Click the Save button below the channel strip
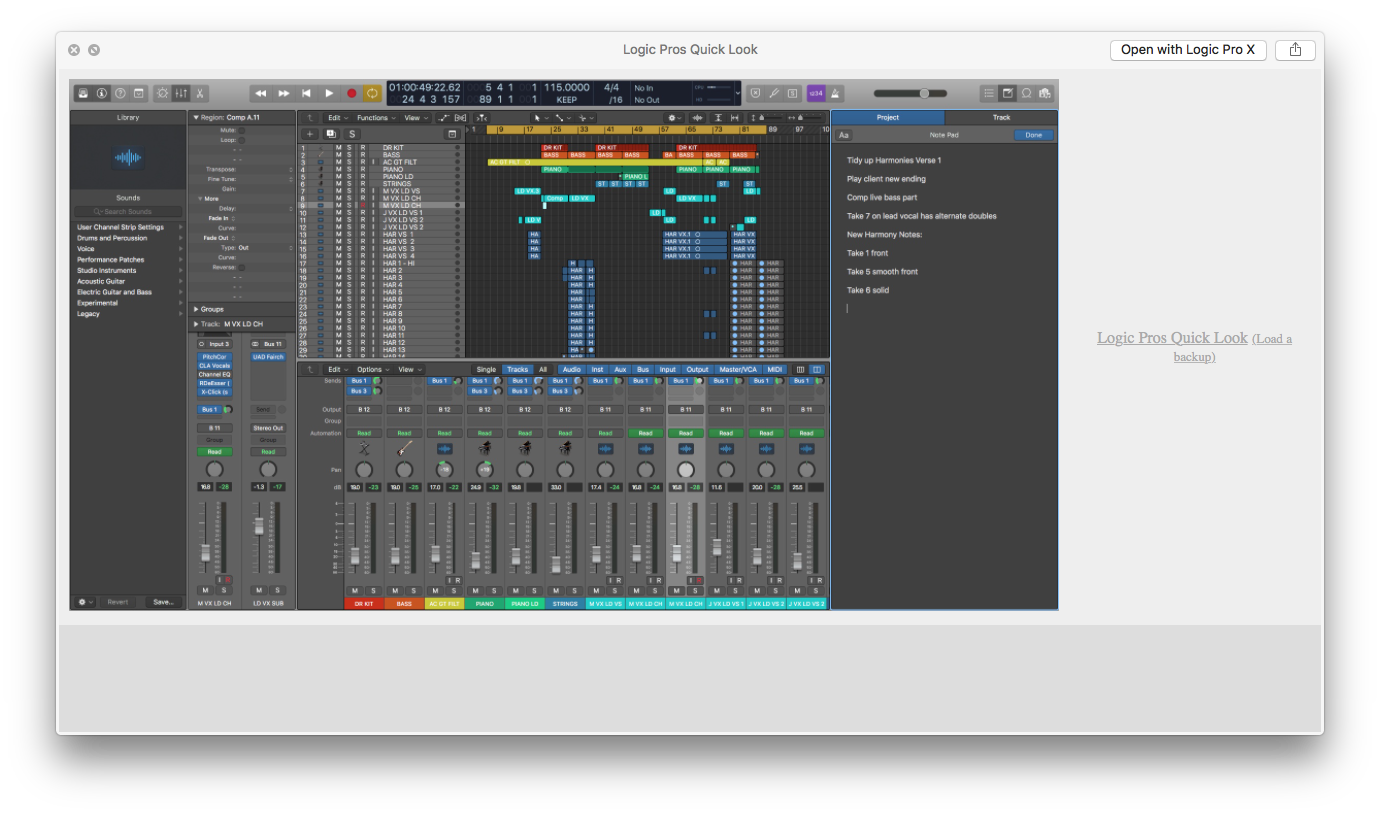 pos(164,601)
